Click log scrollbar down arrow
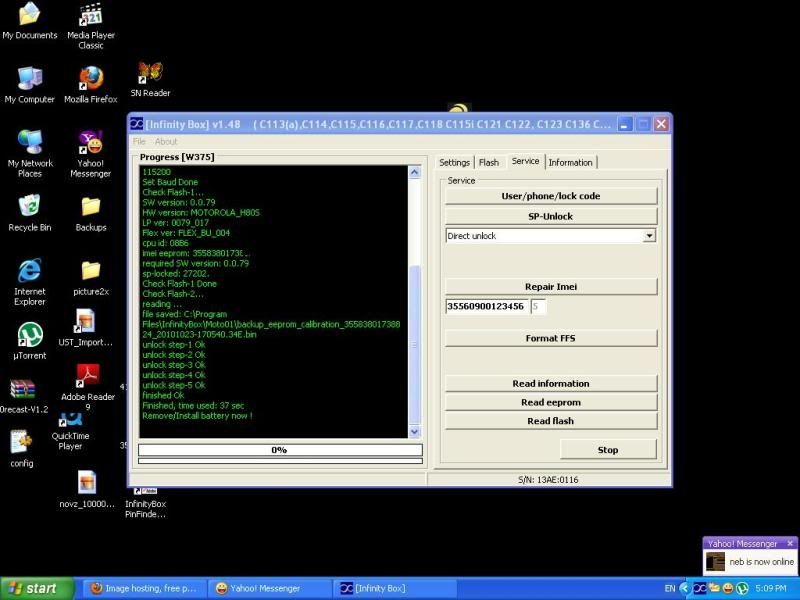The height and width of the screenshot is (600, 800). point(414,432)
